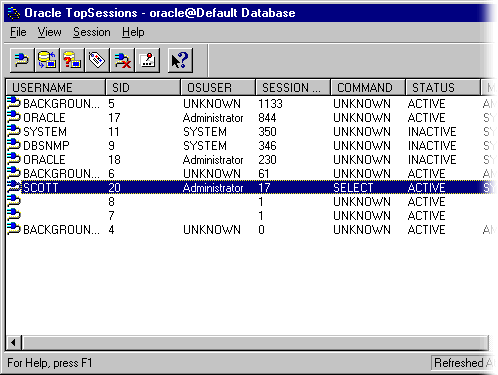Click SYSTEM OSUSER in DBSNMP row
Viewport: 498px width, 375px height.
click(x=205, y=146)
